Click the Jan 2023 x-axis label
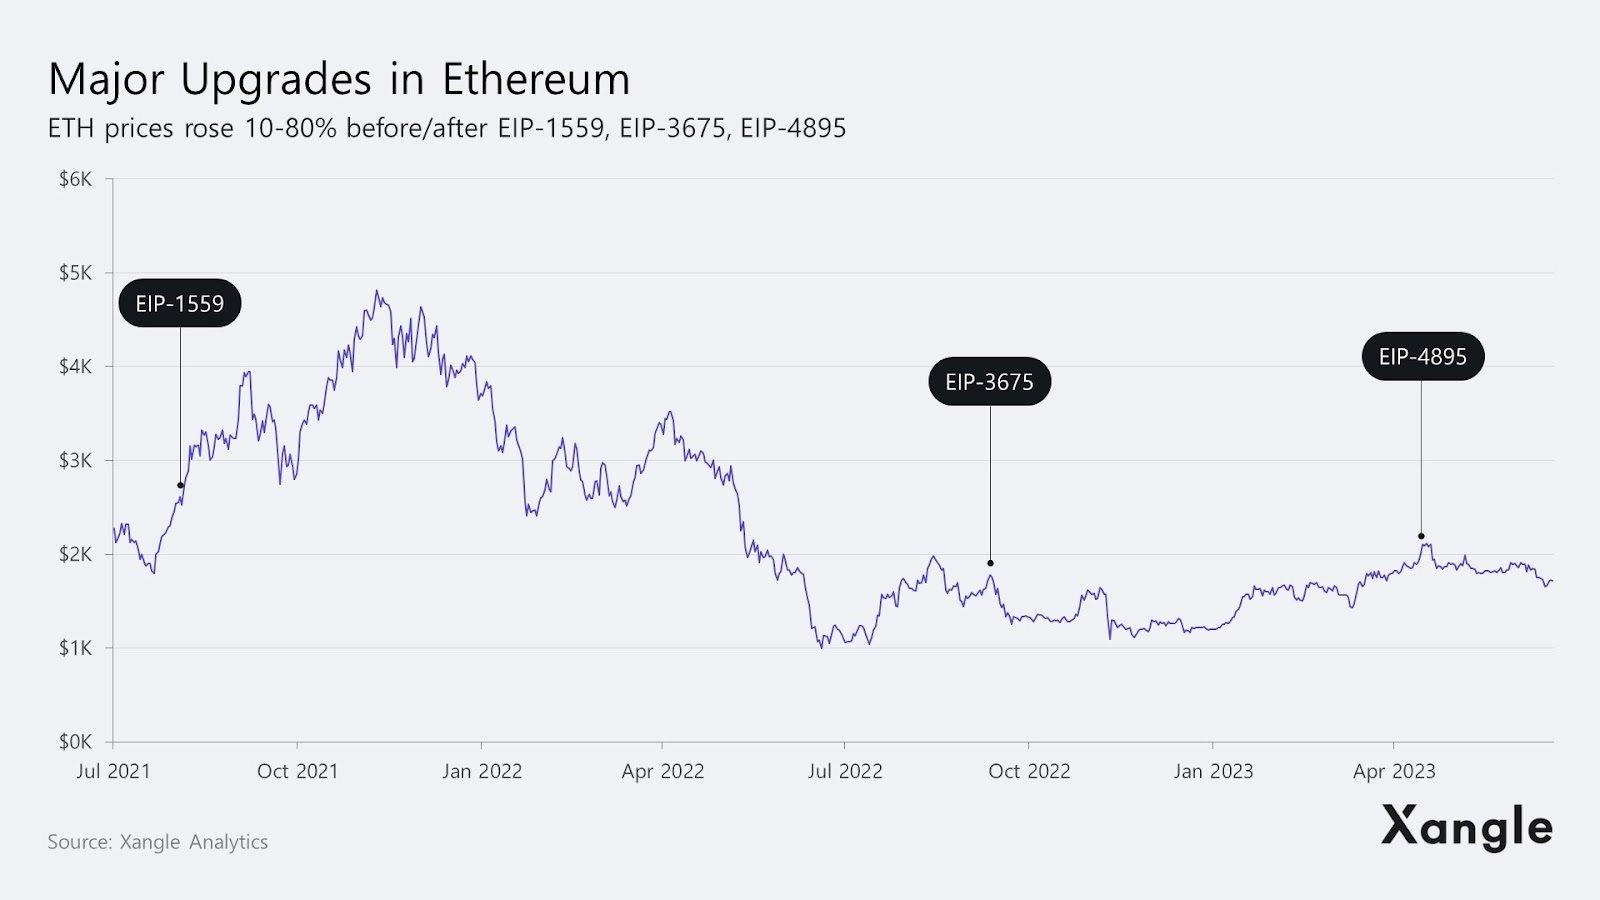This screenshot has height=900, width=1600. pos(1213,771)
